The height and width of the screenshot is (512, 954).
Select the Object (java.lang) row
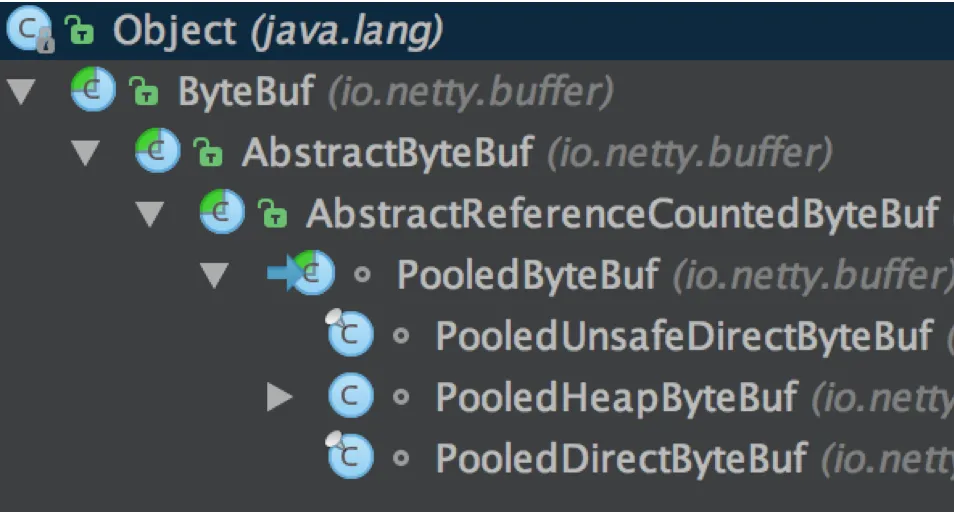click(477, 30)
